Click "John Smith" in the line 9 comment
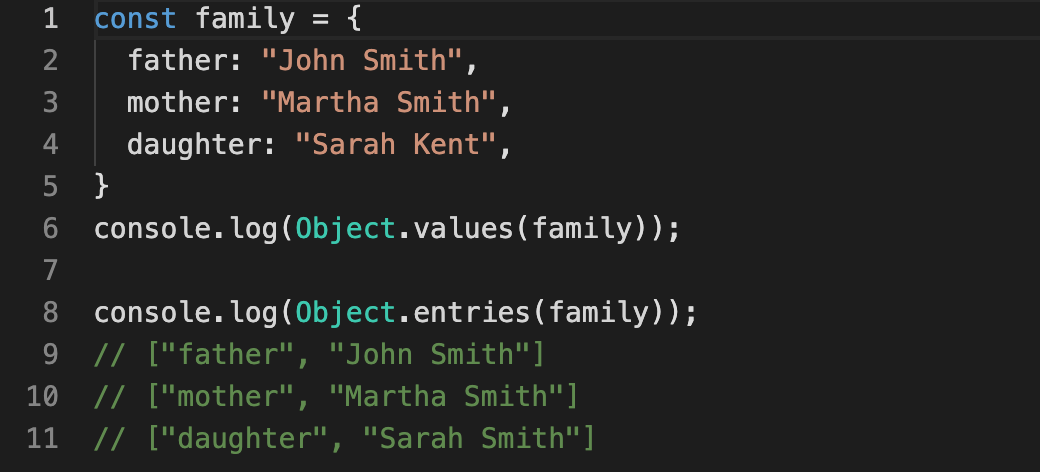Screen dimensions: 1040x472 (429, 354)
